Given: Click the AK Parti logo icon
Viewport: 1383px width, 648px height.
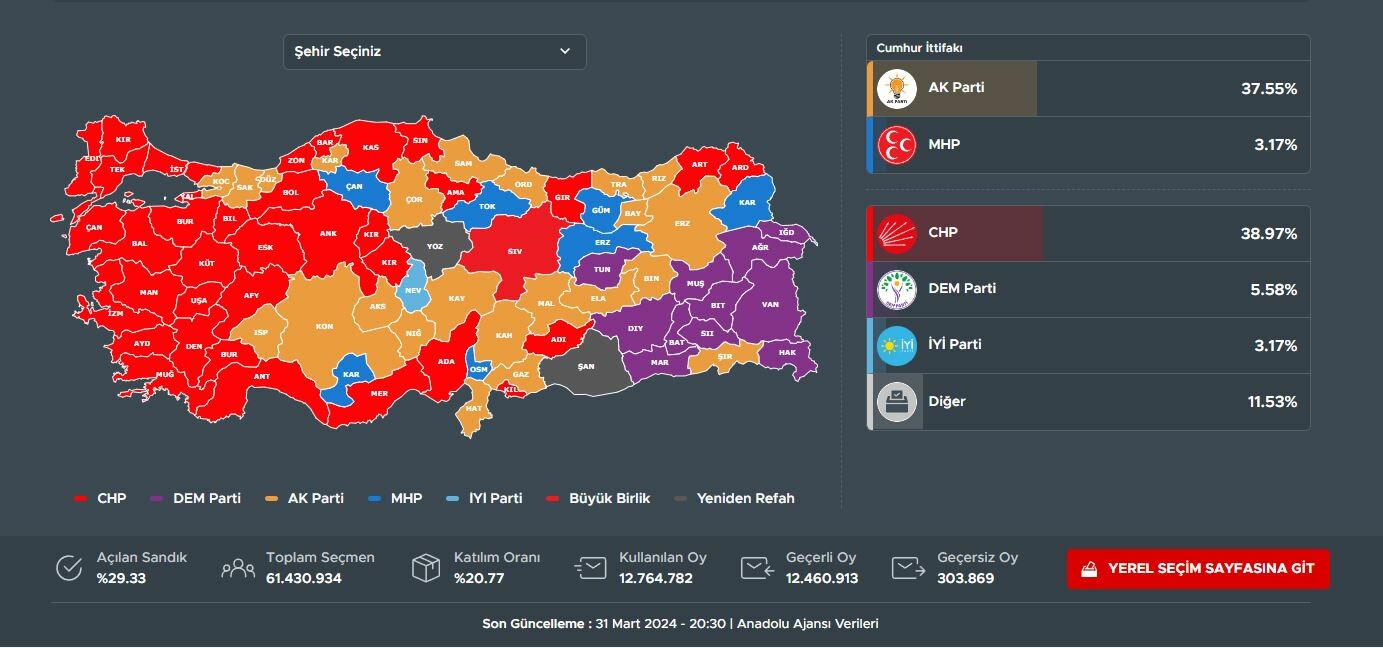Looking at the screenshot, I should [897, 89].
